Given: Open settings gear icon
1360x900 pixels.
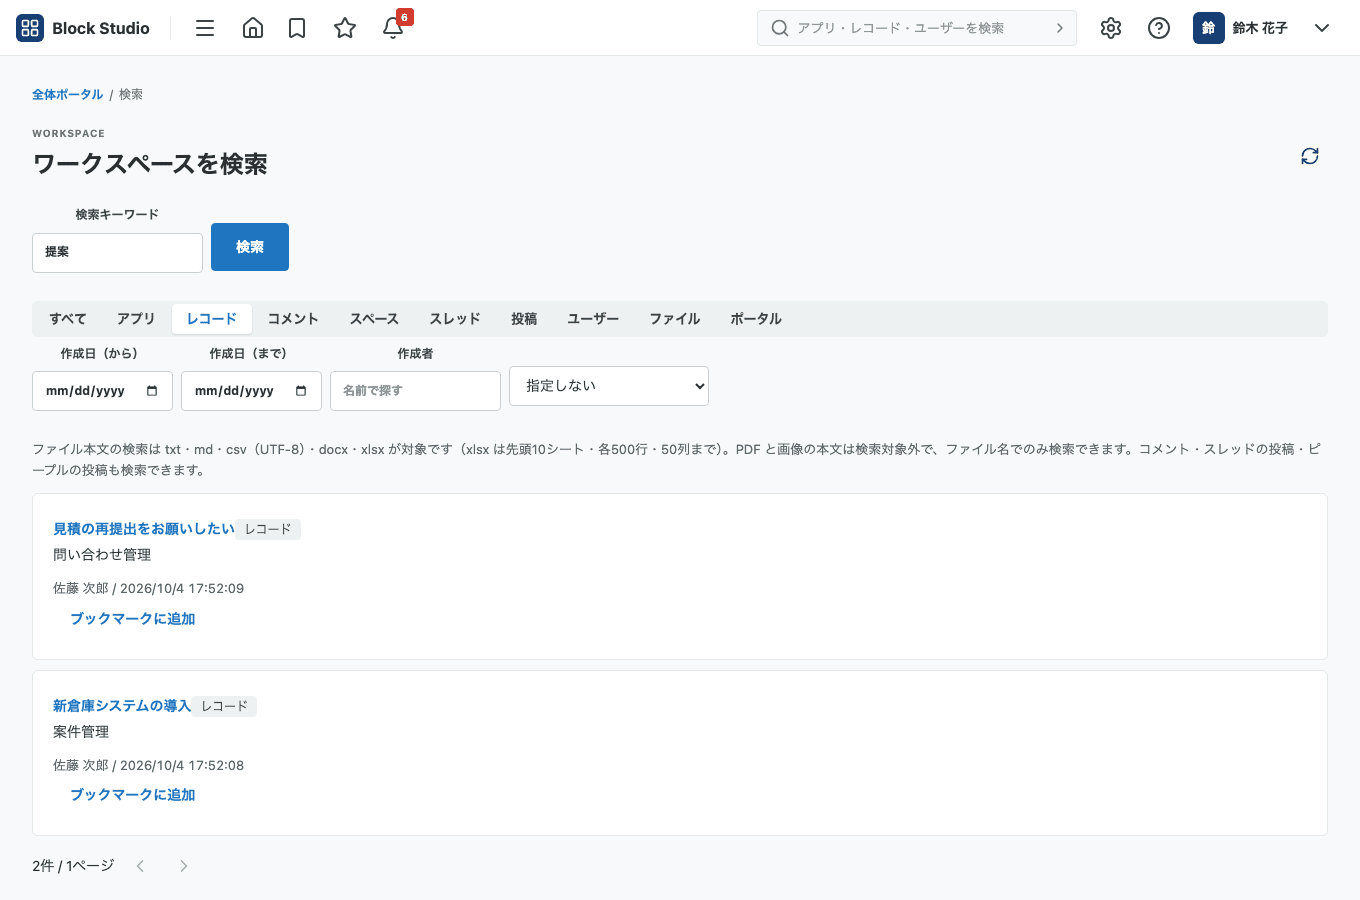Looking at the screenshot, I should (1111, 28).
